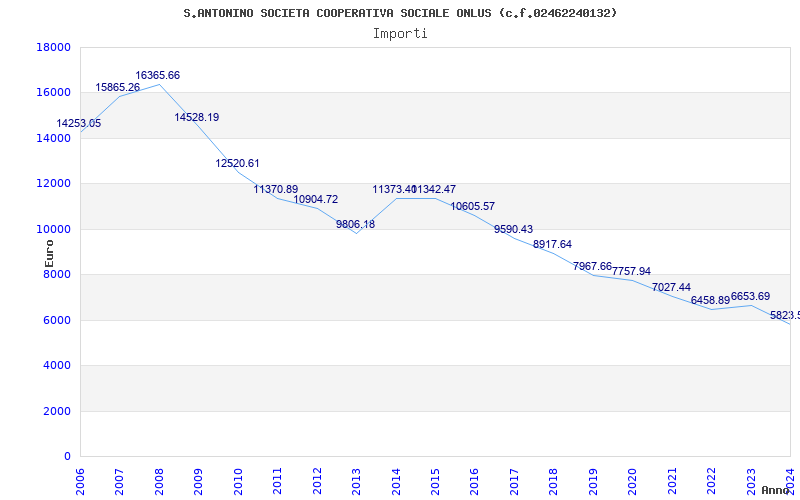800x500 pixels.
Task: Click the x-axis year label 2020
Action: click(x=633, y=480)
